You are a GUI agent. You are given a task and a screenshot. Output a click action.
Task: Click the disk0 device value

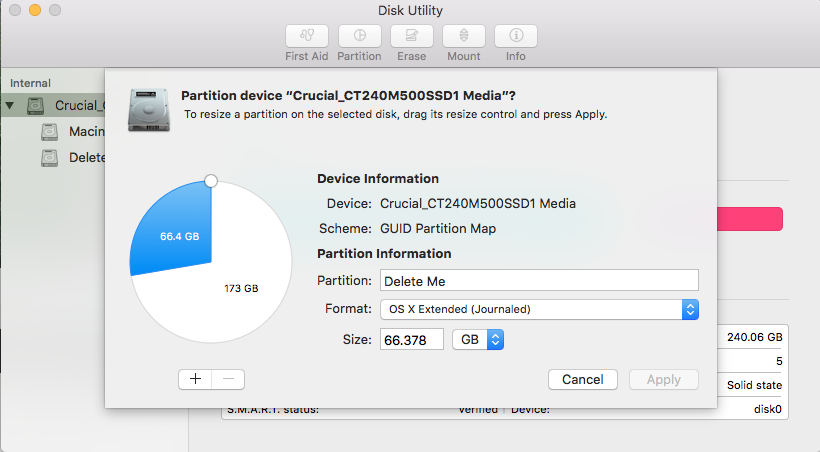coord(768,409)
